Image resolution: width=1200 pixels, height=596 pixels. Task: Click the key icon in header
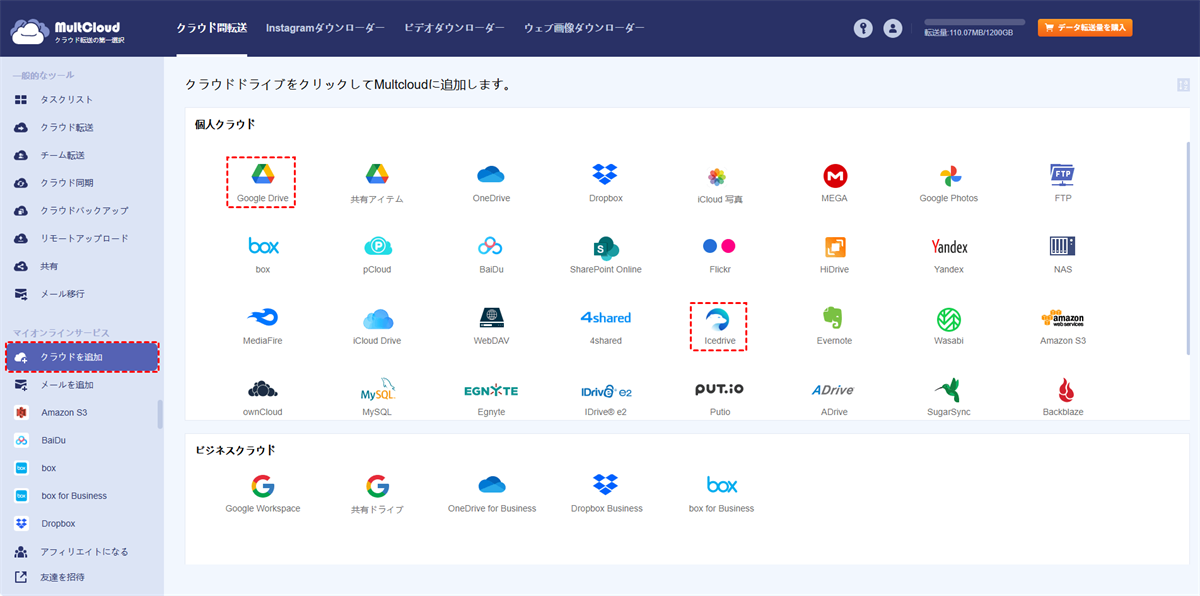pyautogui.click(x=863, y=28)
